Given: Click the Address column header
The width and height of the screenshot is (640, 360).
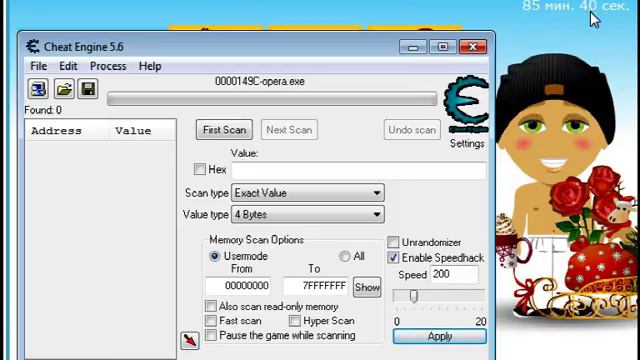Looking at the screenshot, I should 67,131.
